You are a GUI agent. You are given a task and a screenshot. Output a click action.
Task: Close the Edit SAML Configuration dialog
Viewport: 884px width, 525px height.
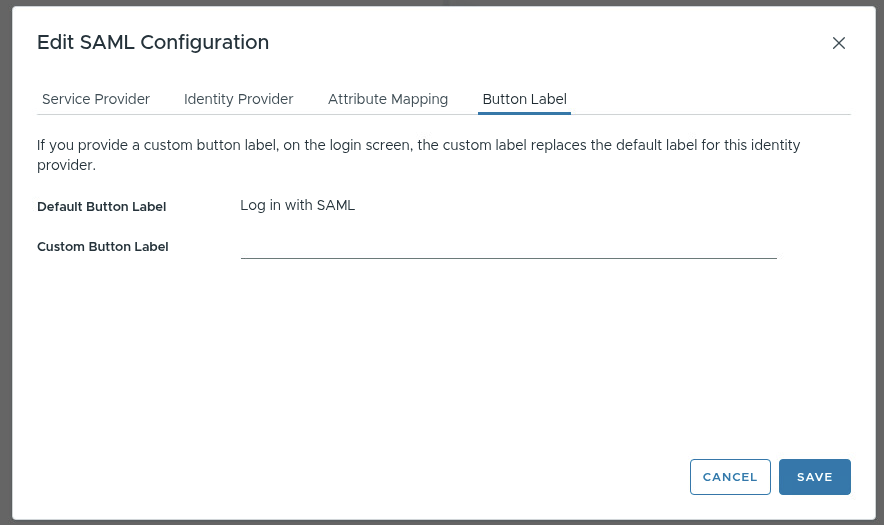click(839, 43)
